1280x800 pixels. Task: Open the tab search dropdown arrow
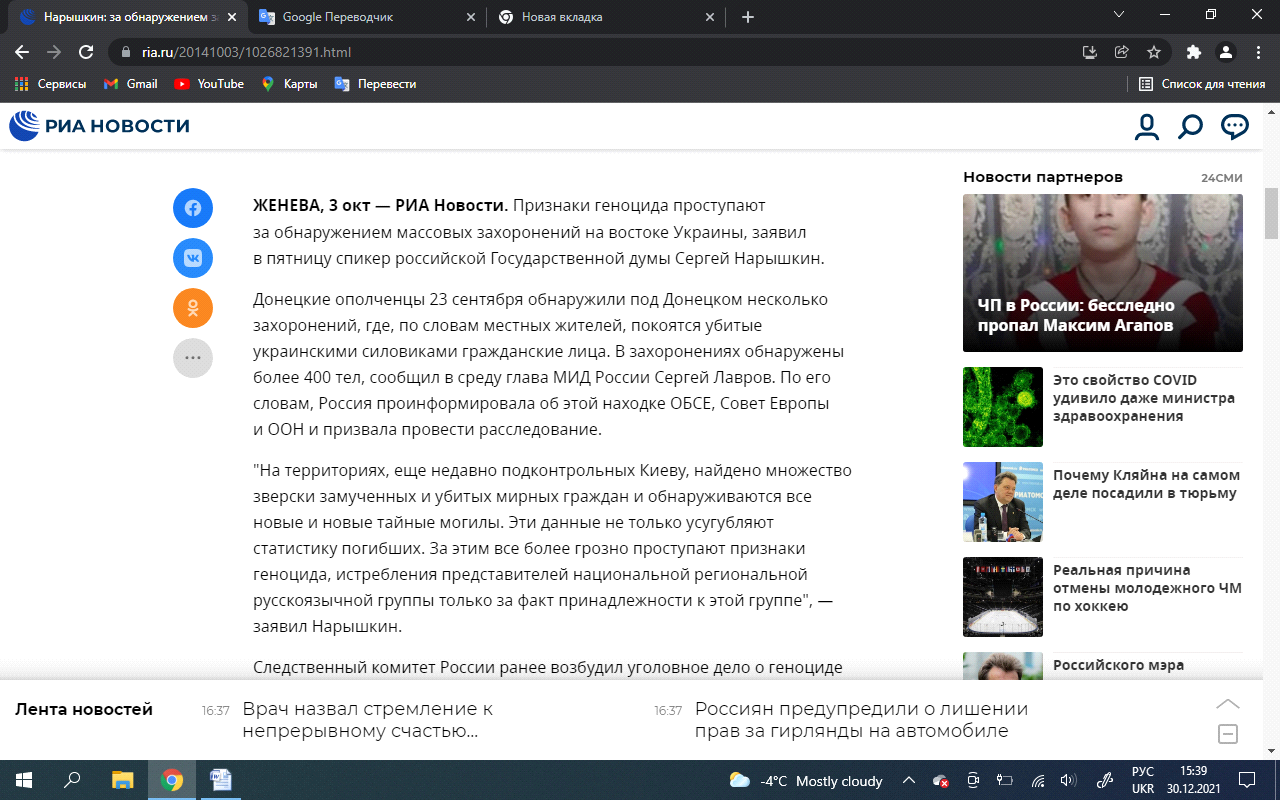1119,16
